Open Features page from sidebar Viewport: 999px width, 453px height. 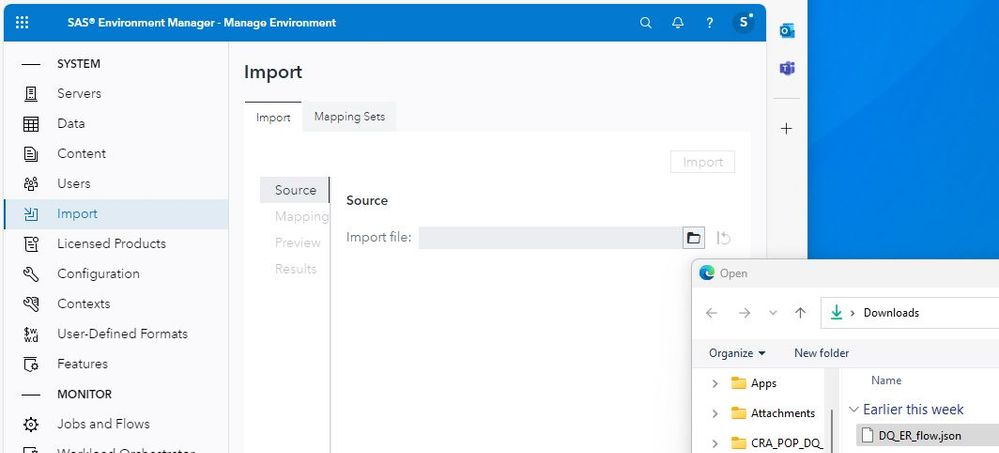[x=82, y=364]
